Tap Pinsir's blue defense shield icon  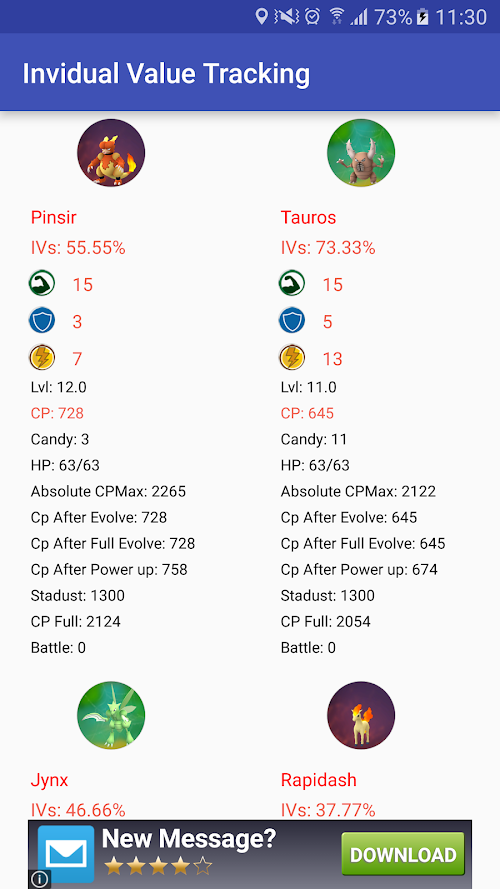pyautogui.click(x=42, y=321)
